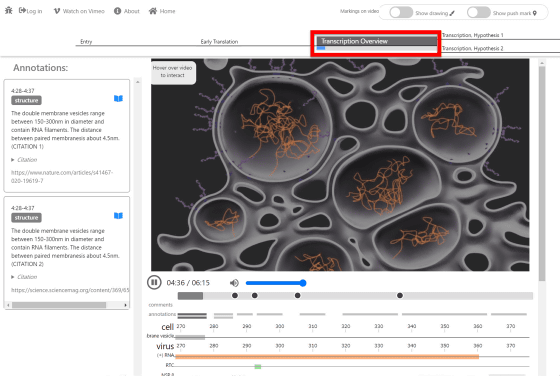Toggle the Show drawing switch
The width and height of the screenshot is (560, 376).
[x=401, y=12]
